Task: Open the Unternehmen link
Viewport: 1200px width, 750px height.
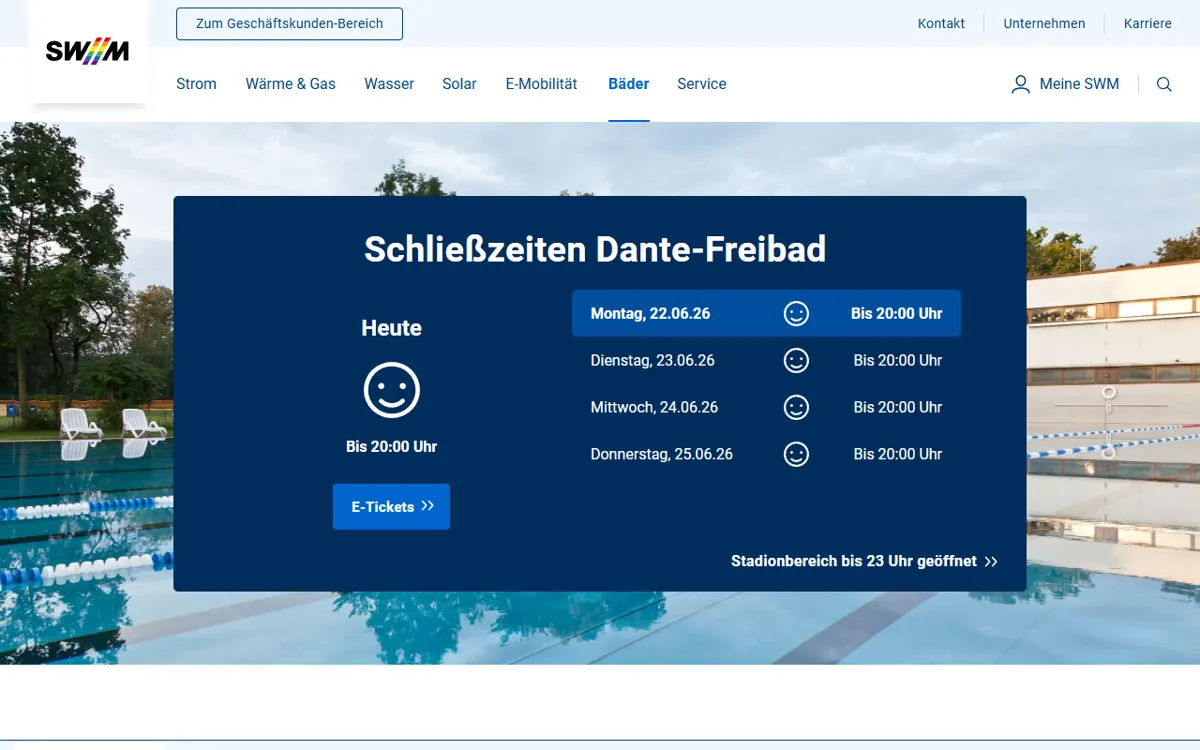Action: click(1044, 24)
